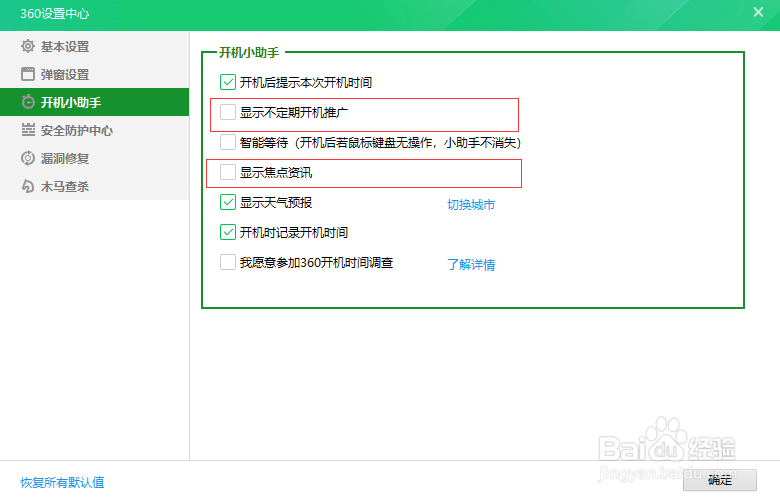Uncheck 开机时记录开机时间 checkbox
This screenshot has height=500, width=780.
[x=228, y=232]
